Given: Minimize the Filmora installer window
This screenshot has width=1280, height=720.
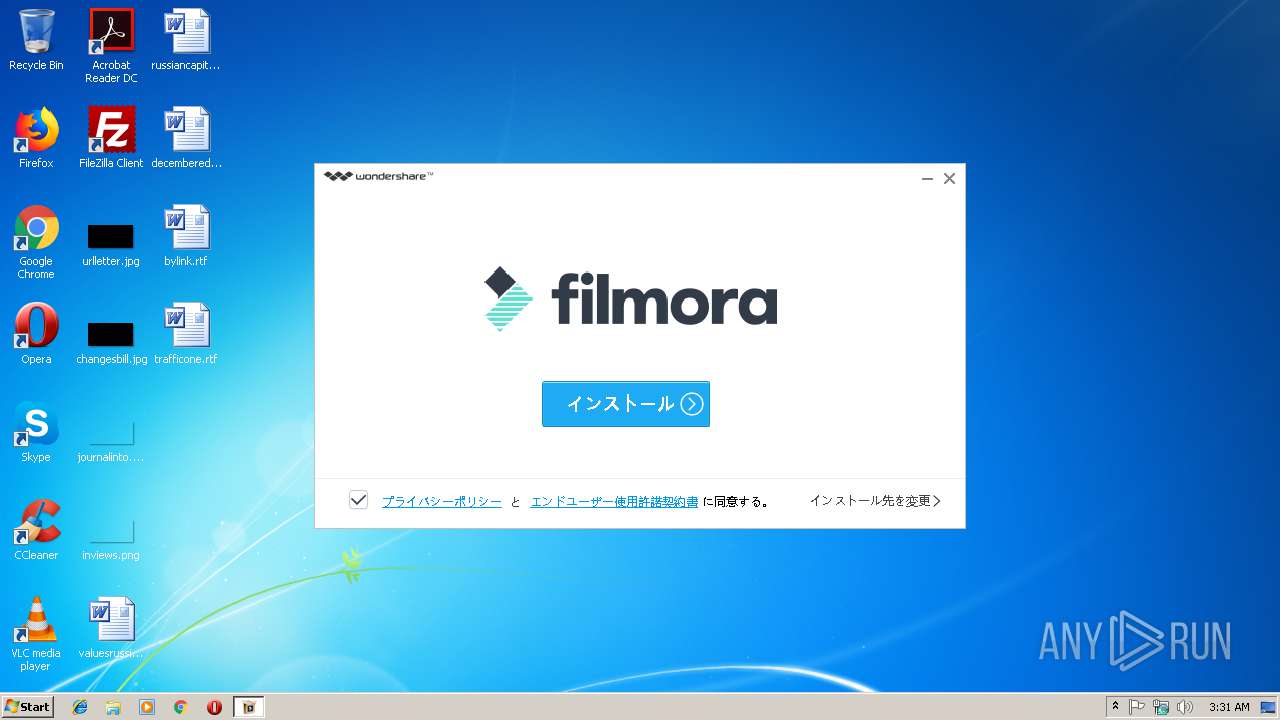Looking at the screenshot, I should [x=927, y=179].
